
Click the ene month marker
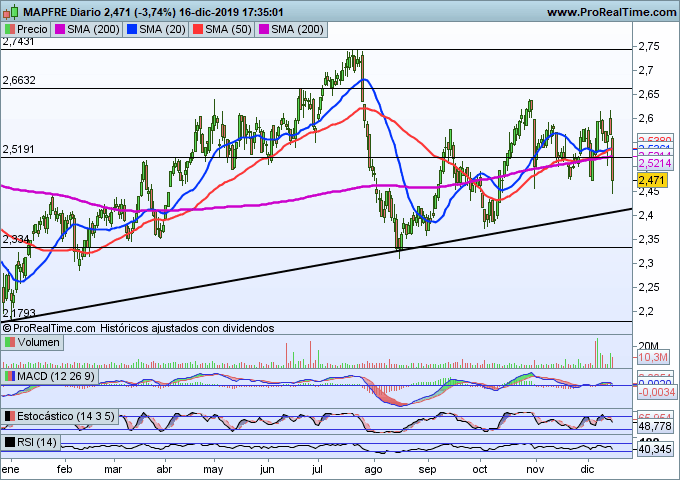[11, 469]
